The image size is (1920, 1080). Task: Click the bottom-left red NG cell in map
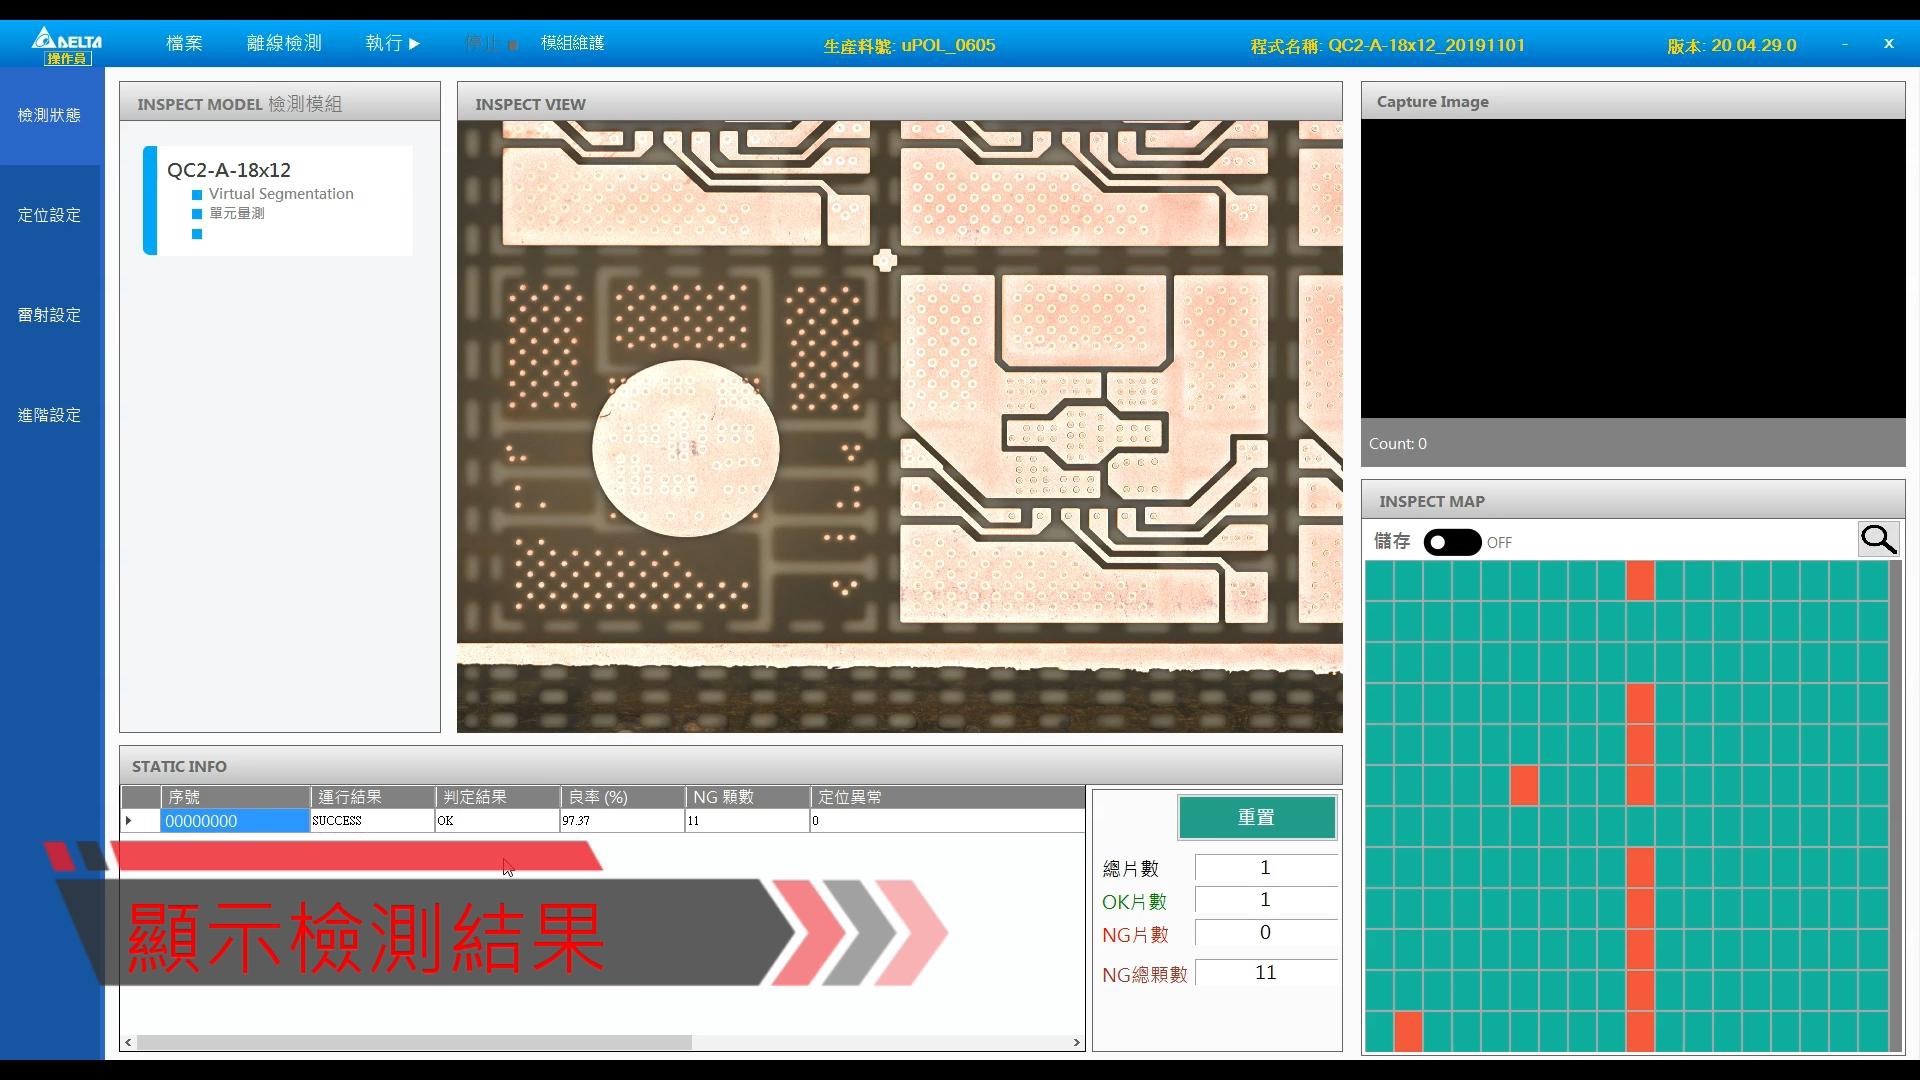(1408, 1031)
